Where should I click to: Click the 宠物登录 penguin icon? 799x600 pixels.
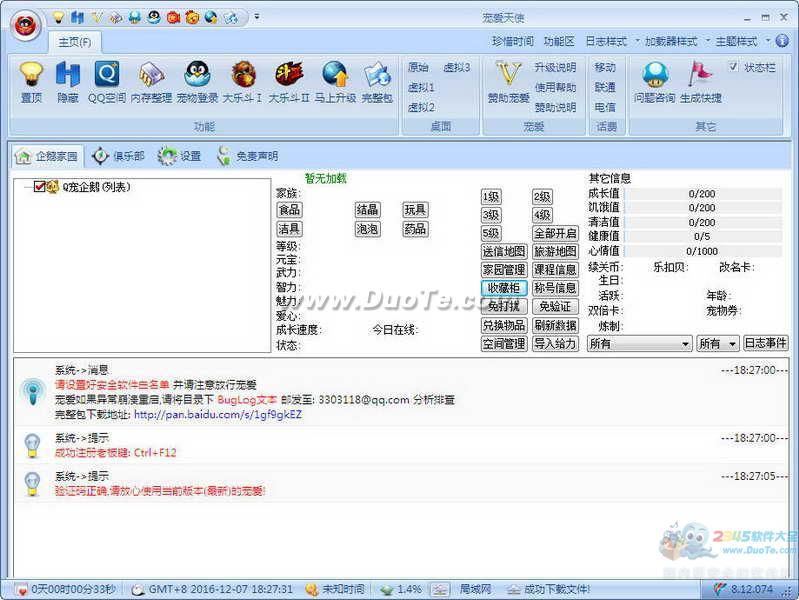pyautogui.click(x=197, y=77)
